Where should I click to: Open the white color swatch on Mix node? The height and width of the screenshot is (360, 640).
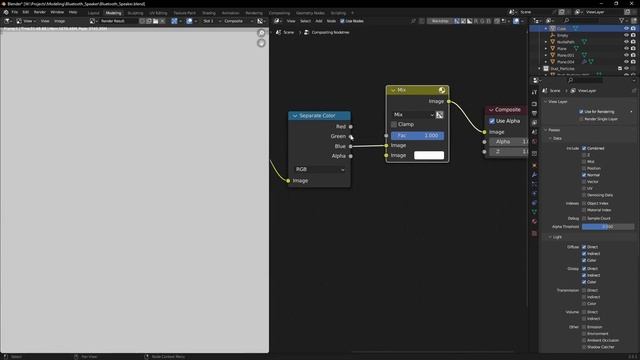pyautogui.click(x=429, y=155)
